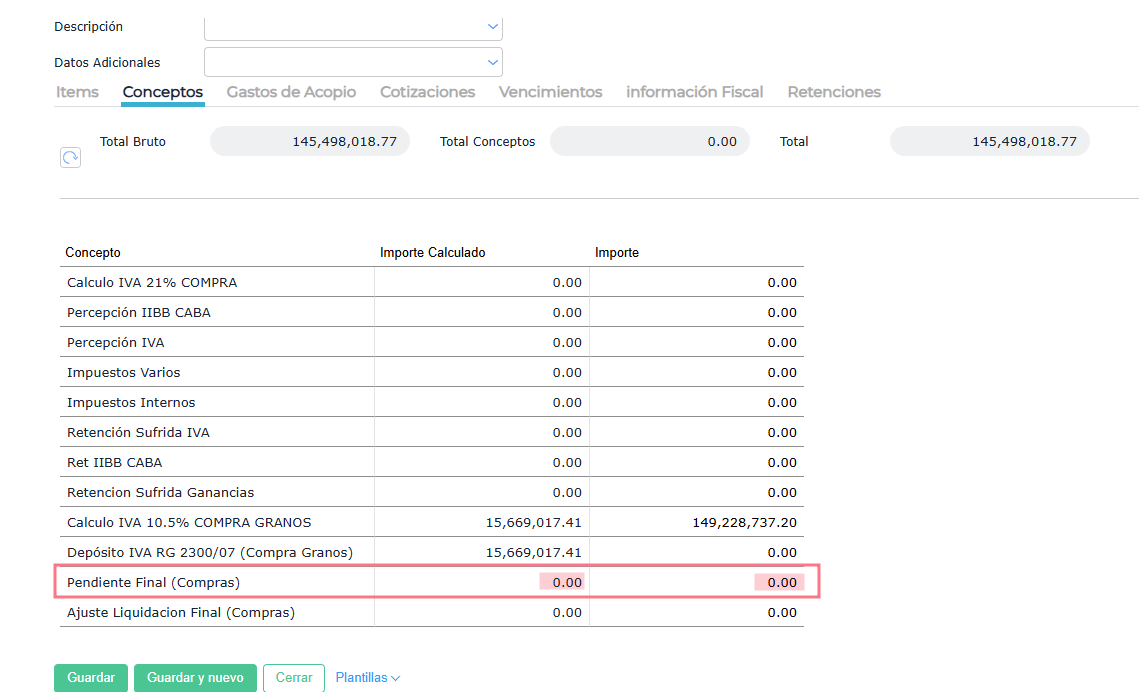Select the Retenciones tab
Viewport: 1139px width, 699px height.
pos(834,92)
